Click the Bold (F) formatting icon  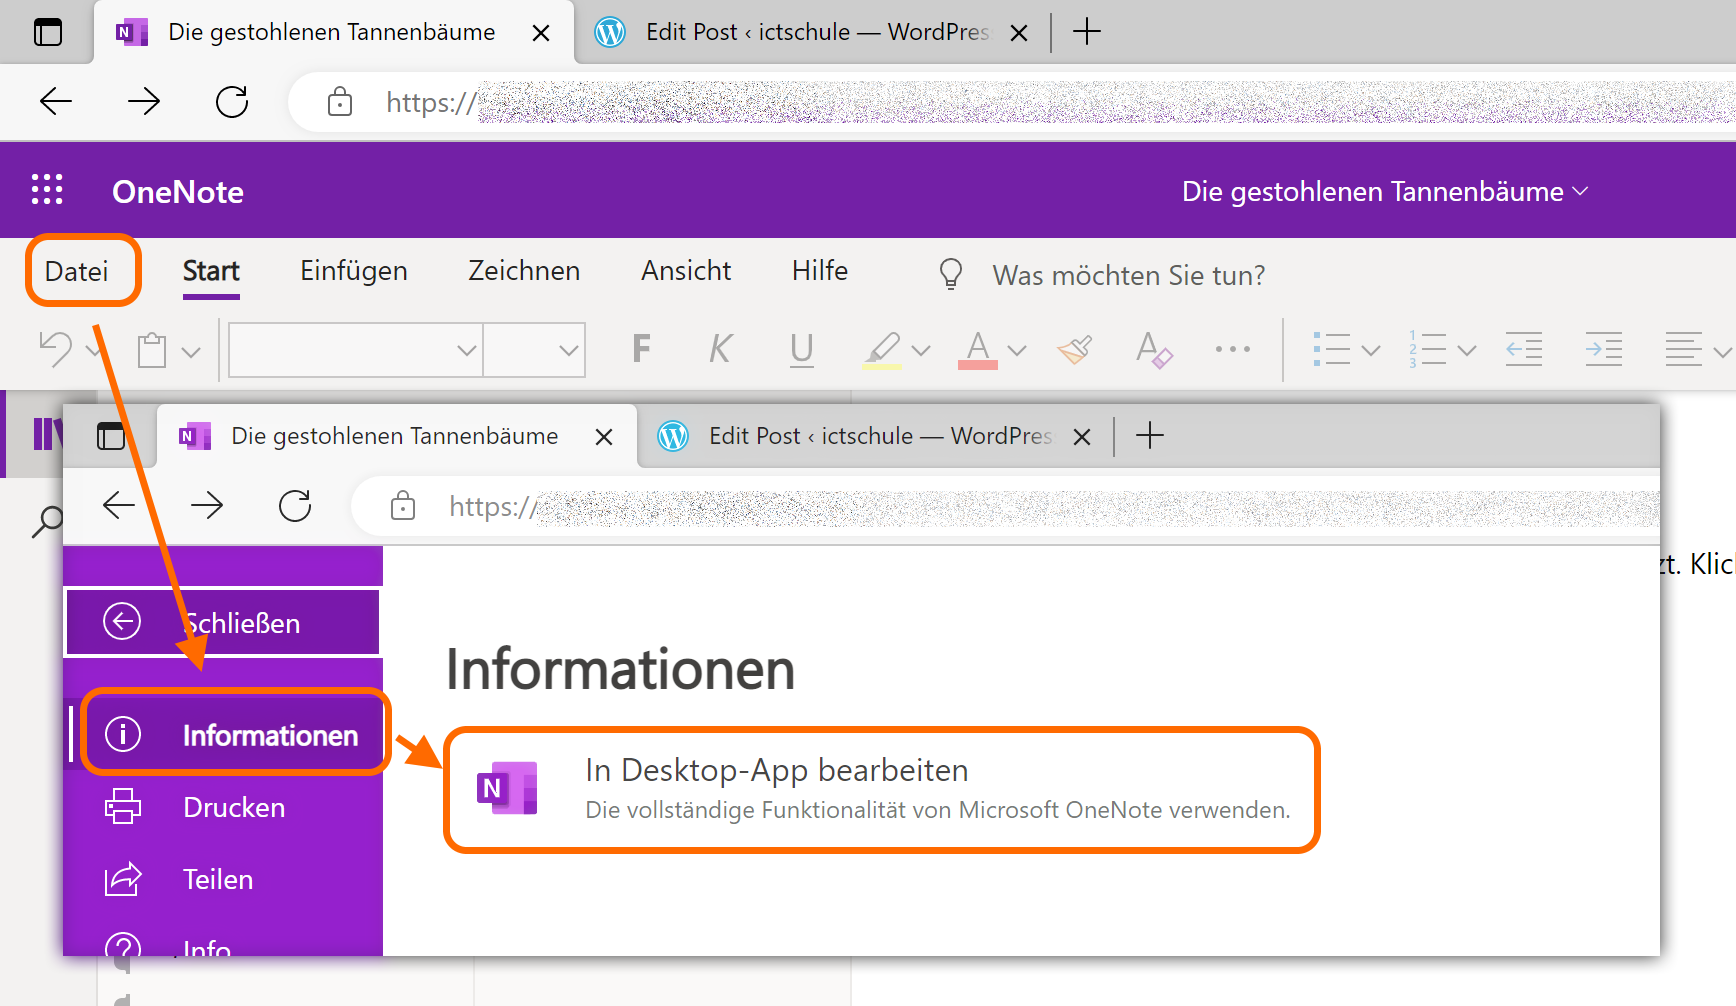[x=641, y=349]
